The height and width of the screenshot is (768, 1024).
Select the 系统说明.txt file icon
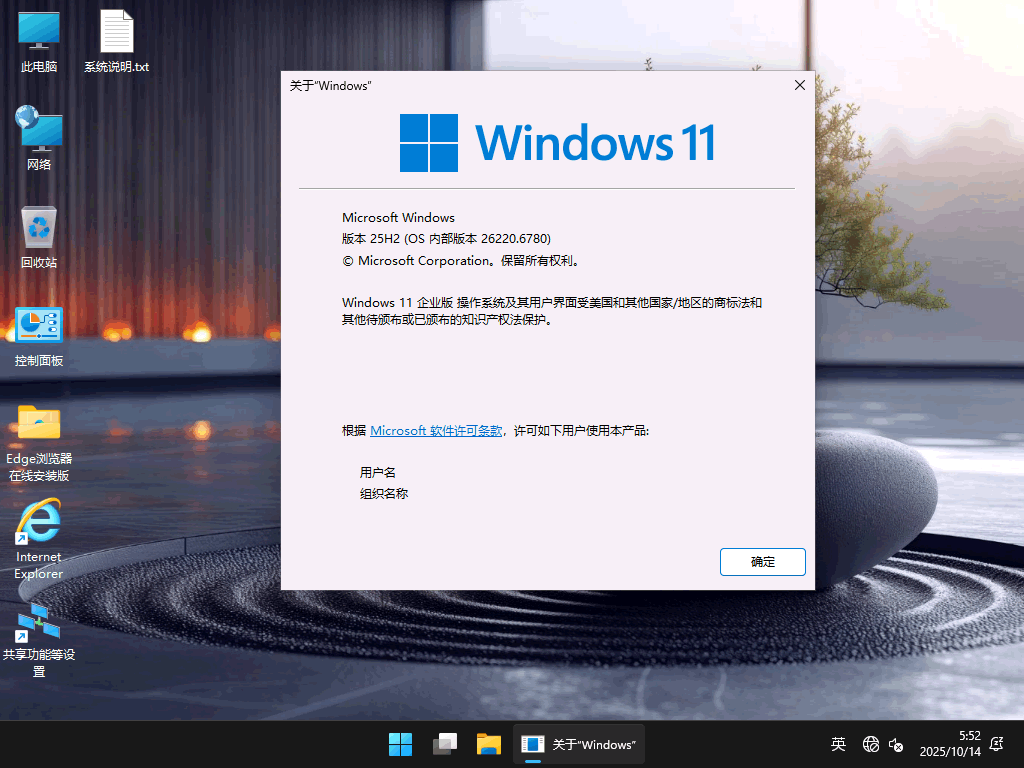[x=116, y=42]
